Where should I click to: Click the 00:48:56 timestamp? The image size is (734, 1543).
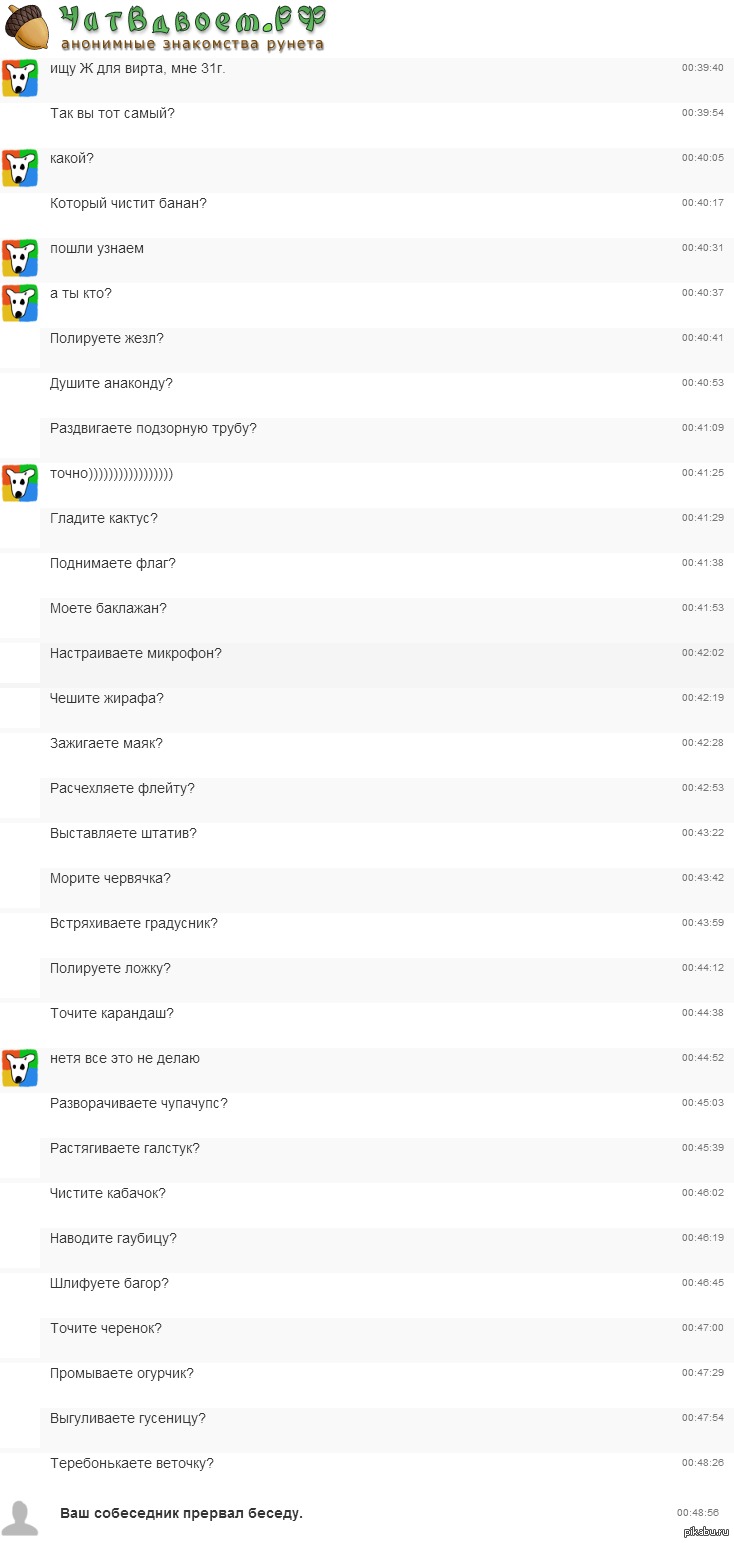(697, 1513)
